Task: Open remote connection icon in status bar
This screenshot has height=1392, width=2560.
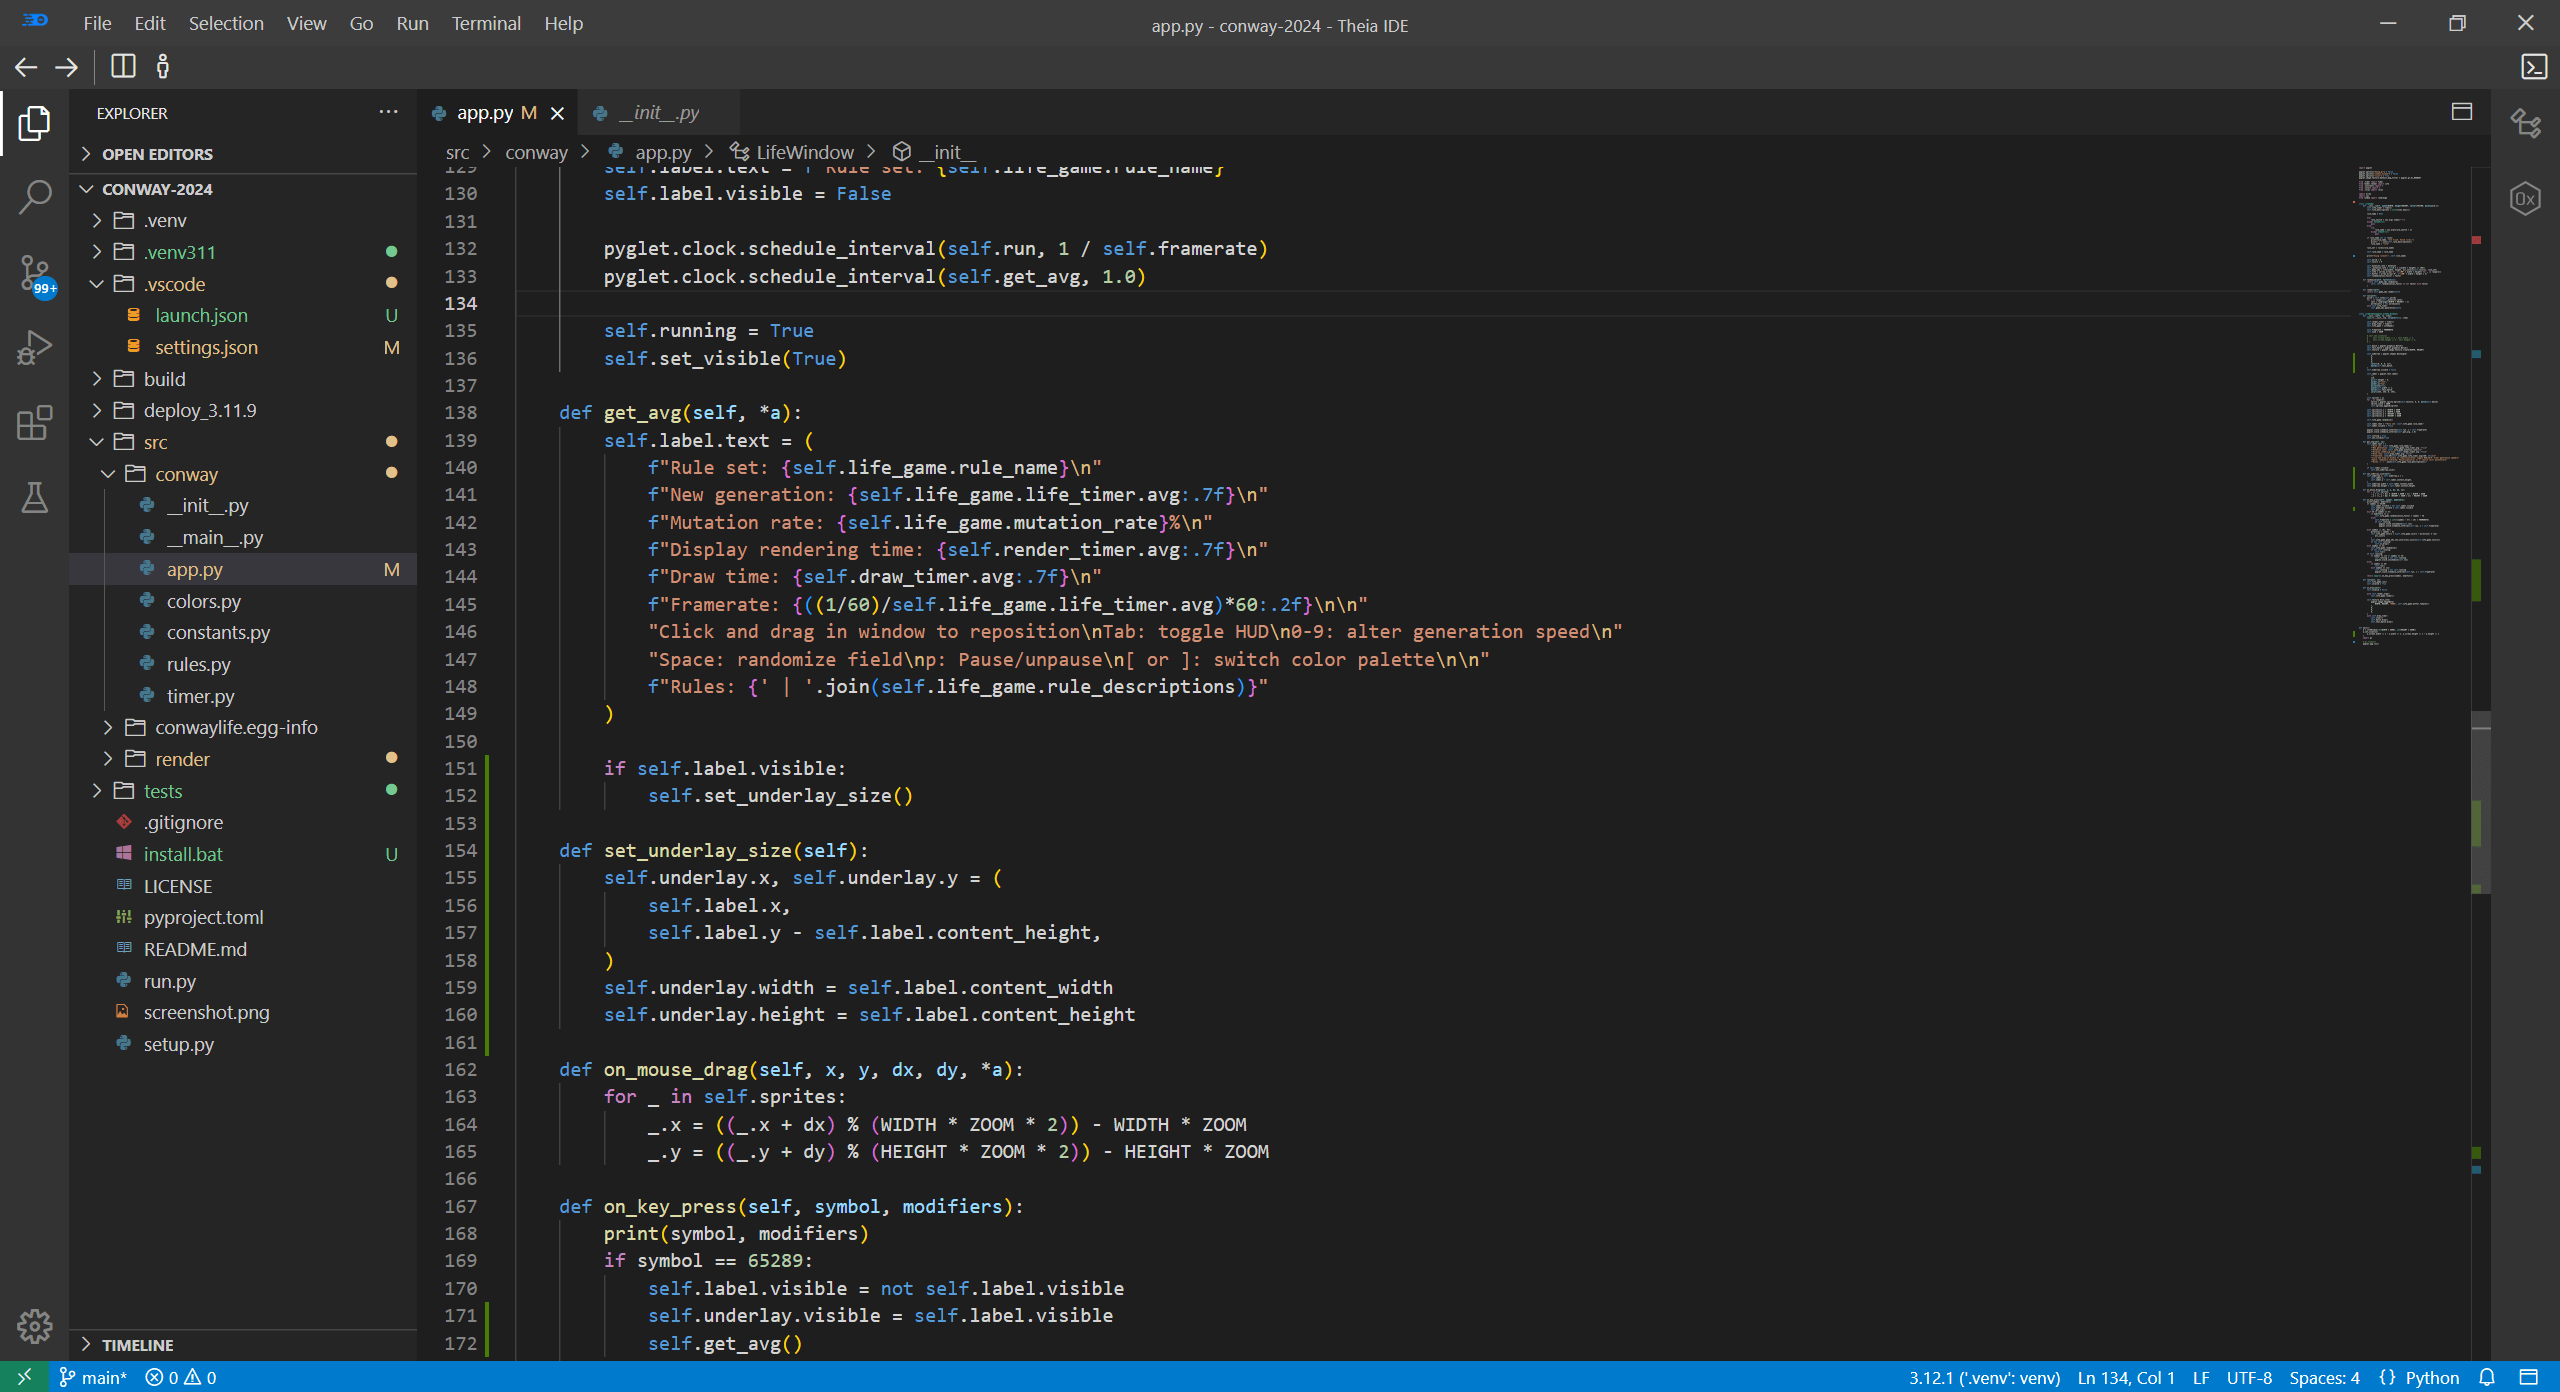Action: tap(21, 1377)
